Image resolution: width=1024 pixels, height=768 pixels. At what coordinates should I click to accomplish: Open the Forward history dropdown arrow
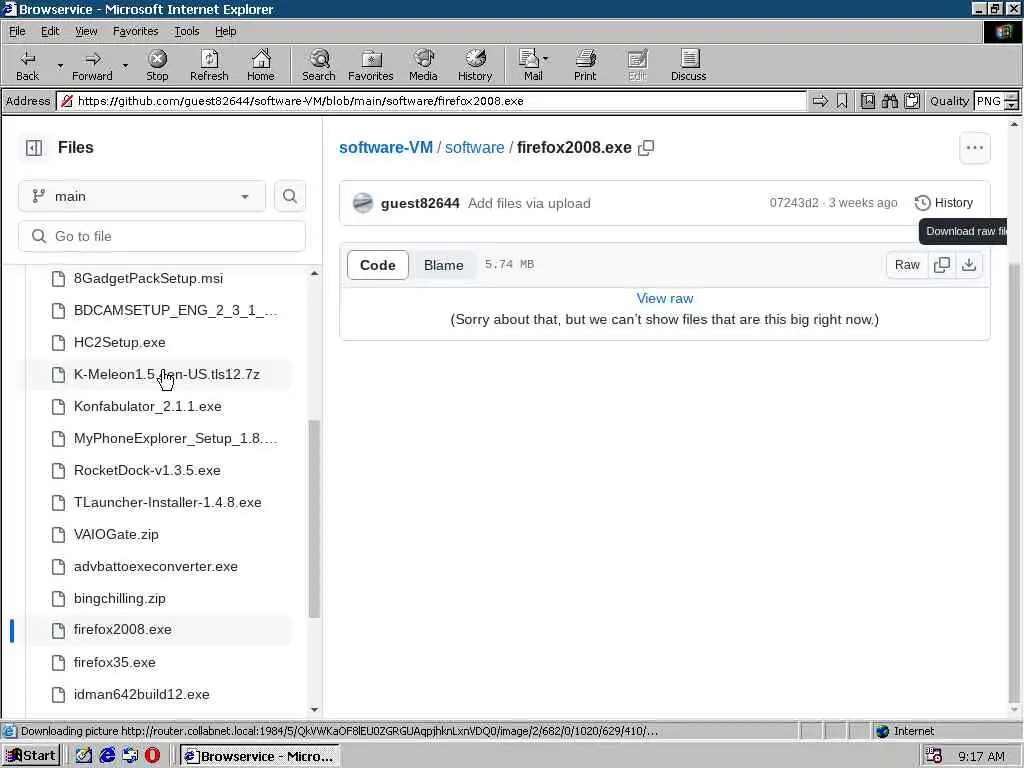125,65
